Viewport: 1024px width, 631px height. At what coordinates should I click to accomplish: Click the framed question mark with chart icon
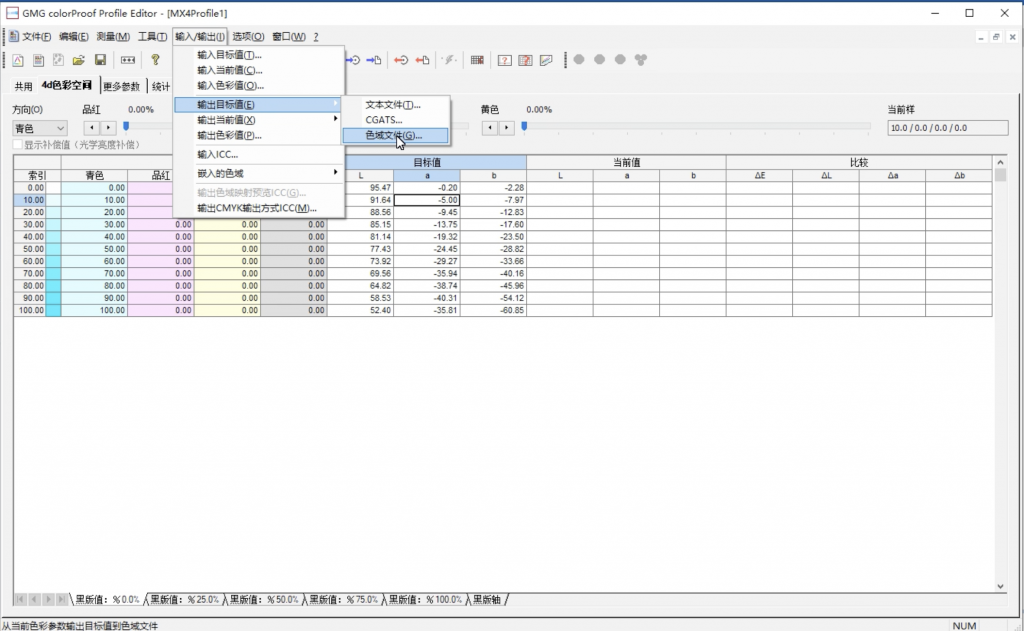tap(525, 60)
